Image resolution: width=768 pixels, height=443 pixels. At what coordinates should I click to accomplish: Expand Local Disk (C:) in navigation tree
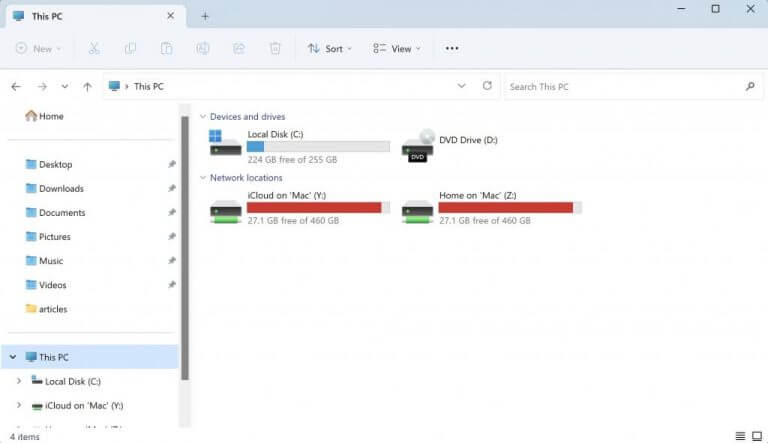point(19,381)
